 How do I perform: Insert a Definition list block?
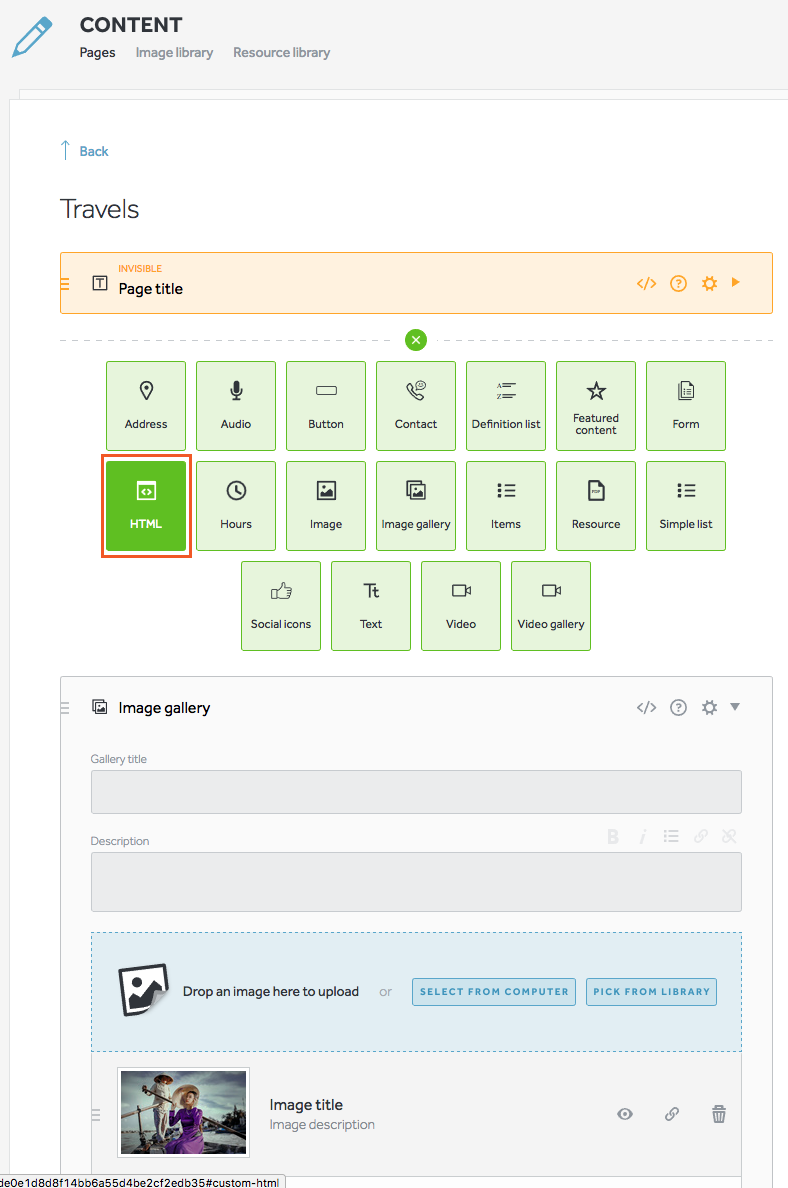506,406
